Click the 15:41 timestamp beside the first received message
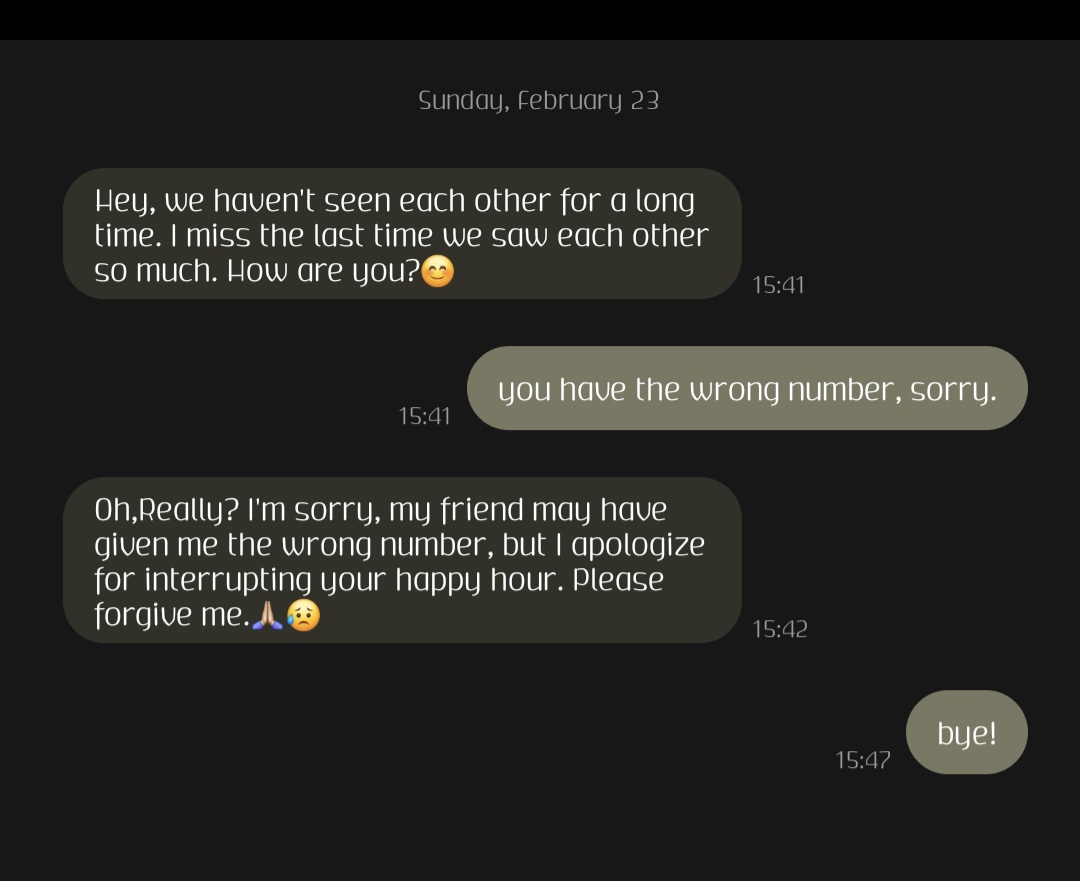The width and height of the screenshot is (1080, 881). [x=777, y=285]
